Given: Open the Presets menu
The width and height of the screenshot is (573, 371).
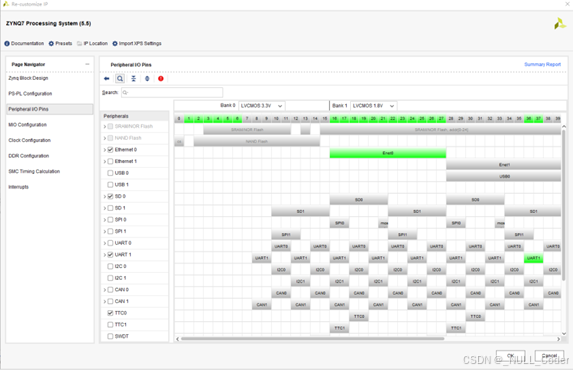Looking at the screenshot, I should click(60, 43).
